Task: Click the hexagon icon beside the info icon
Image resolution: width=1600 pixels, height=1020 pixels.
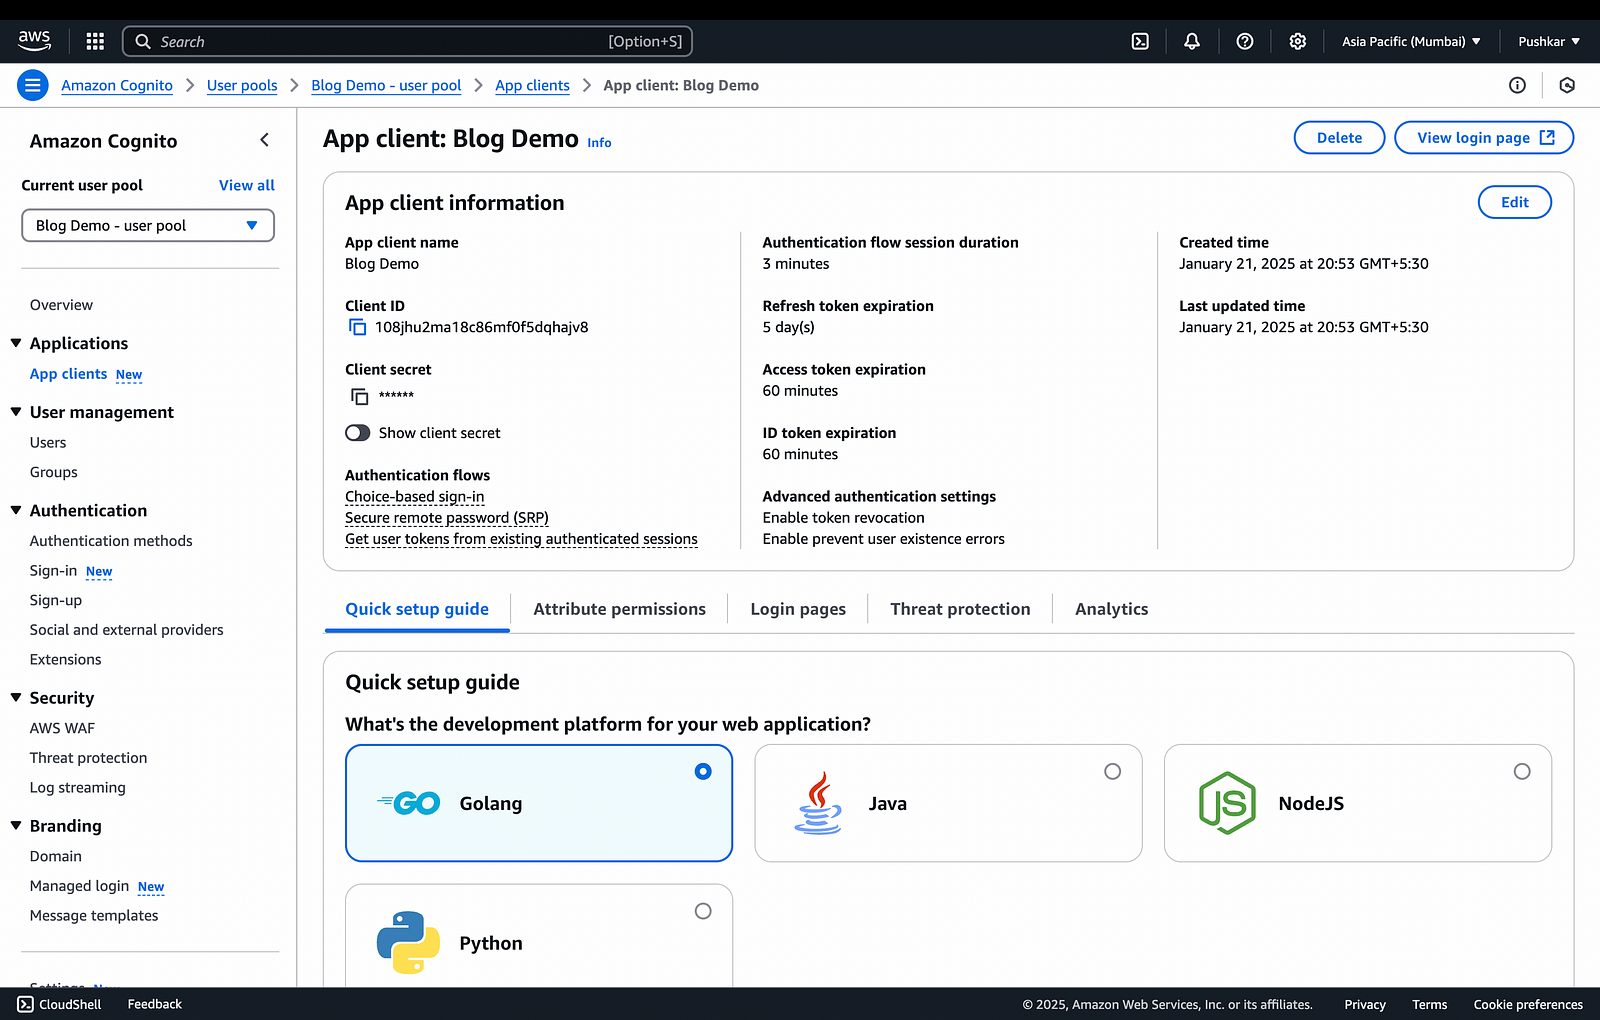Action: (1567, 85)
